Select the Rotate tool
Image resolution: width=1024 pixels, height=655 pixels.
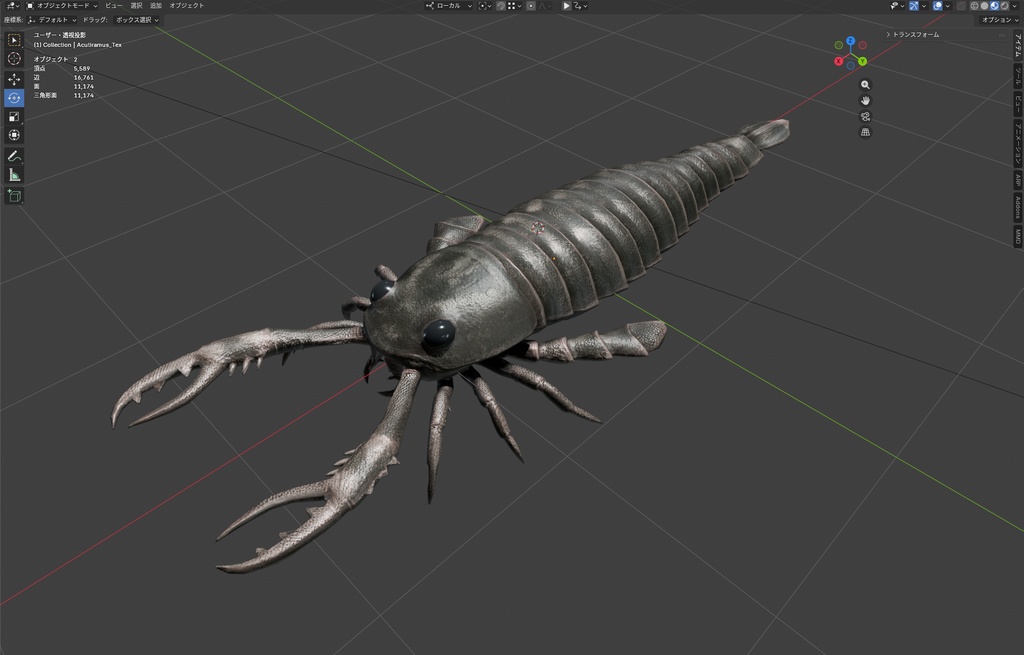tap(14, 98)
